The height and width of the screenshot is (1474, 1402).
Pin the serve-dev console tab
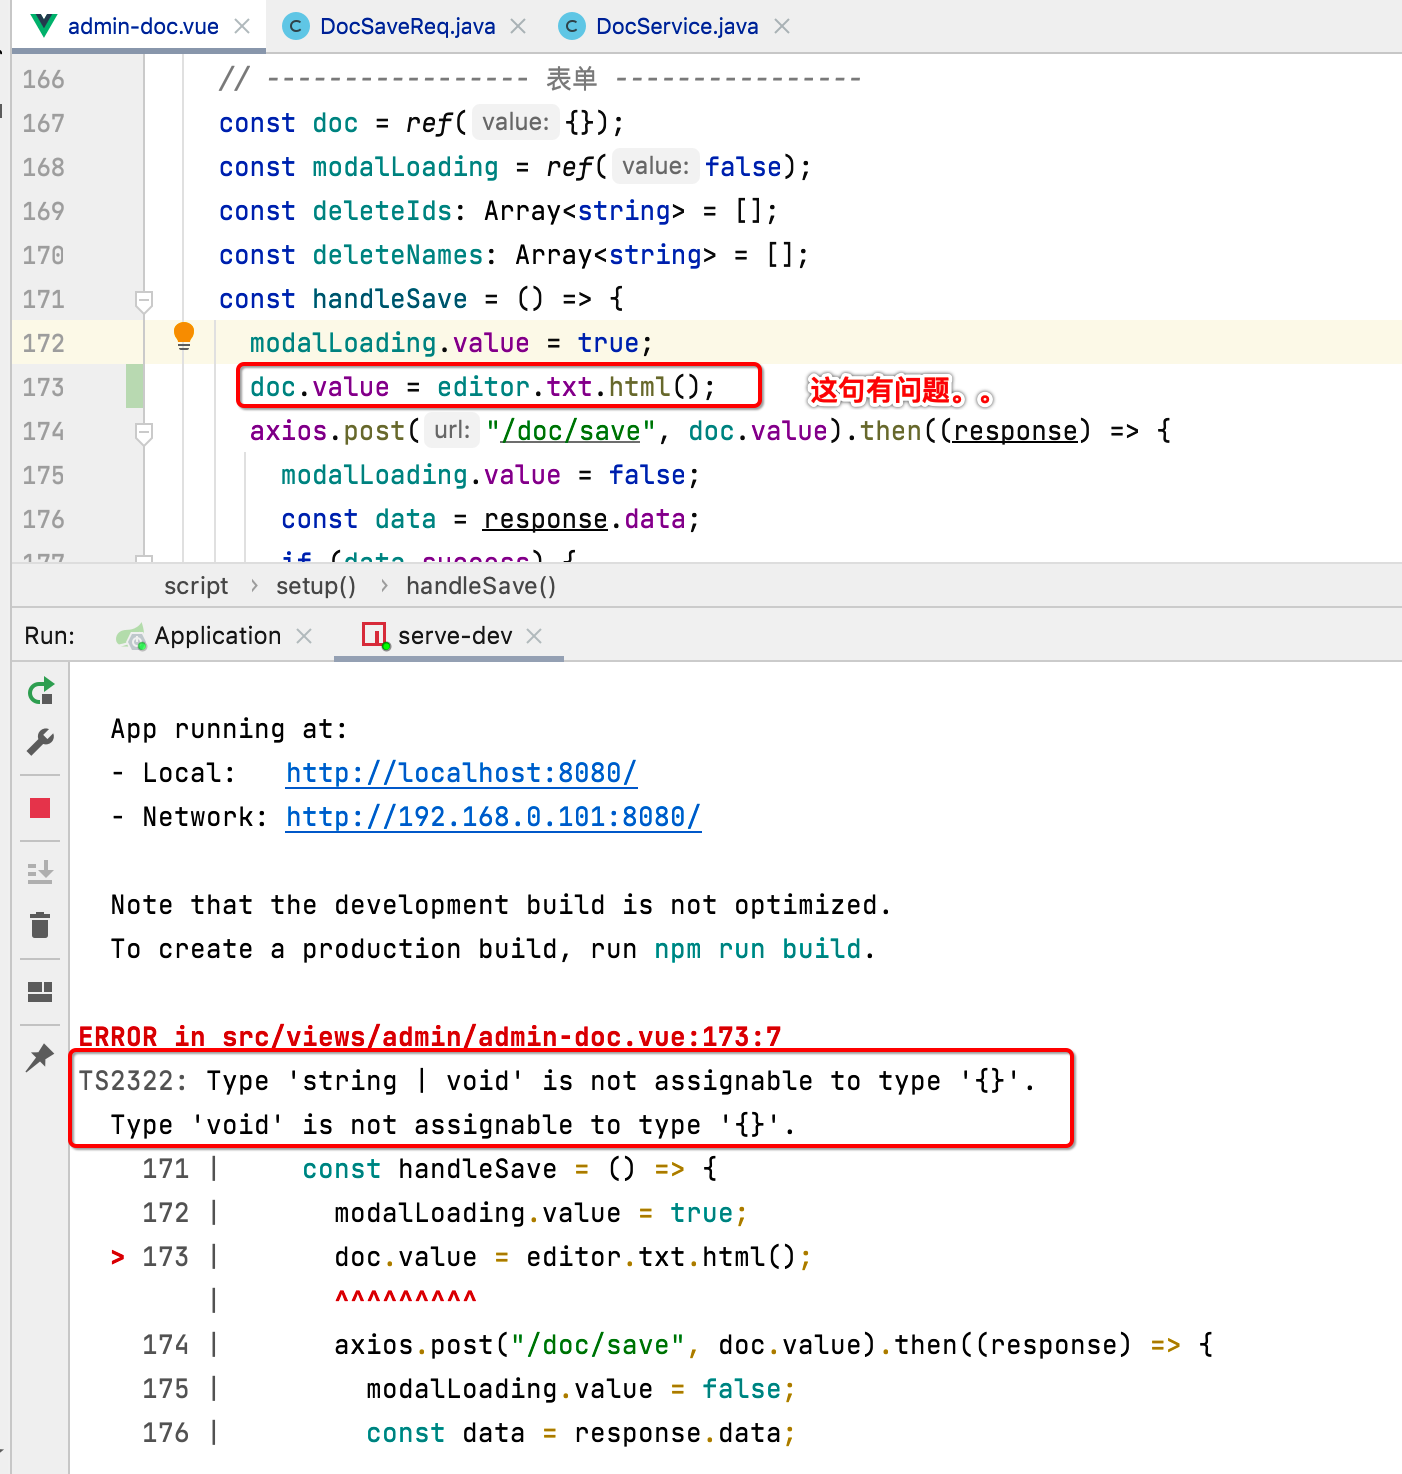pos(40,1057)
